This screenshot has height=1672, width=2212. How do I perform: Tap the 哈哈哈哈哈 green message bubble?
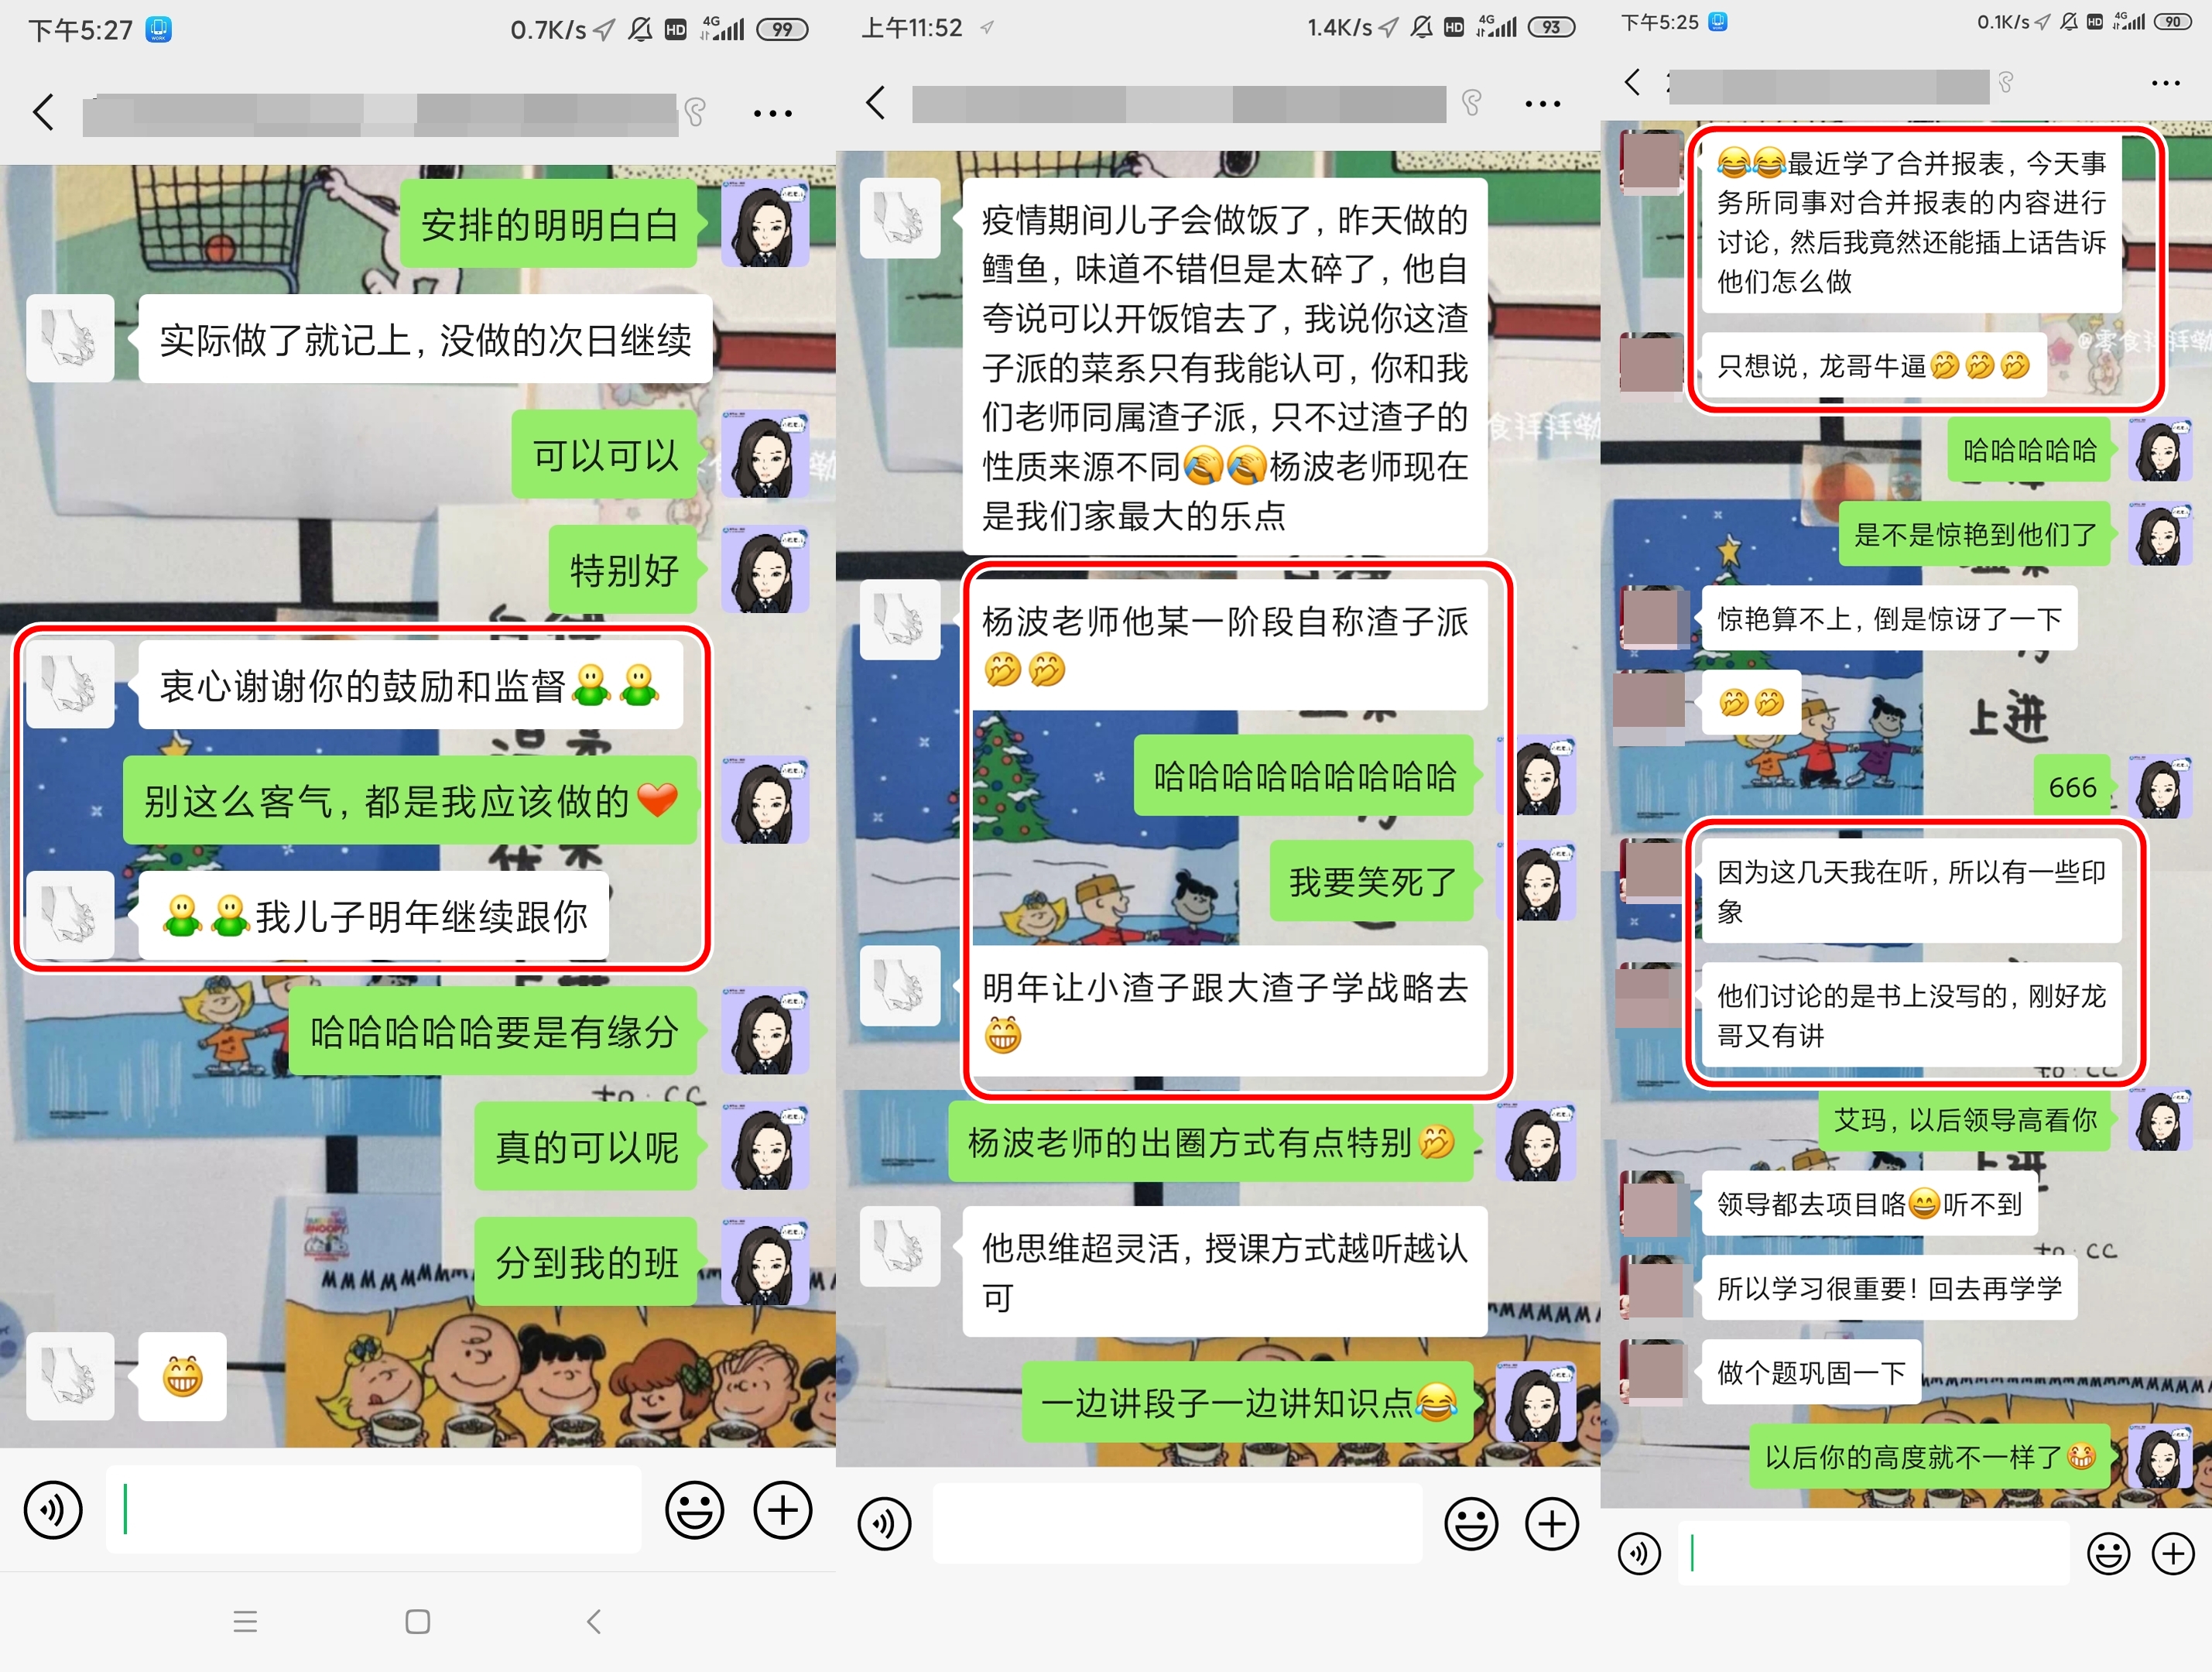(x=2029, y=450)
